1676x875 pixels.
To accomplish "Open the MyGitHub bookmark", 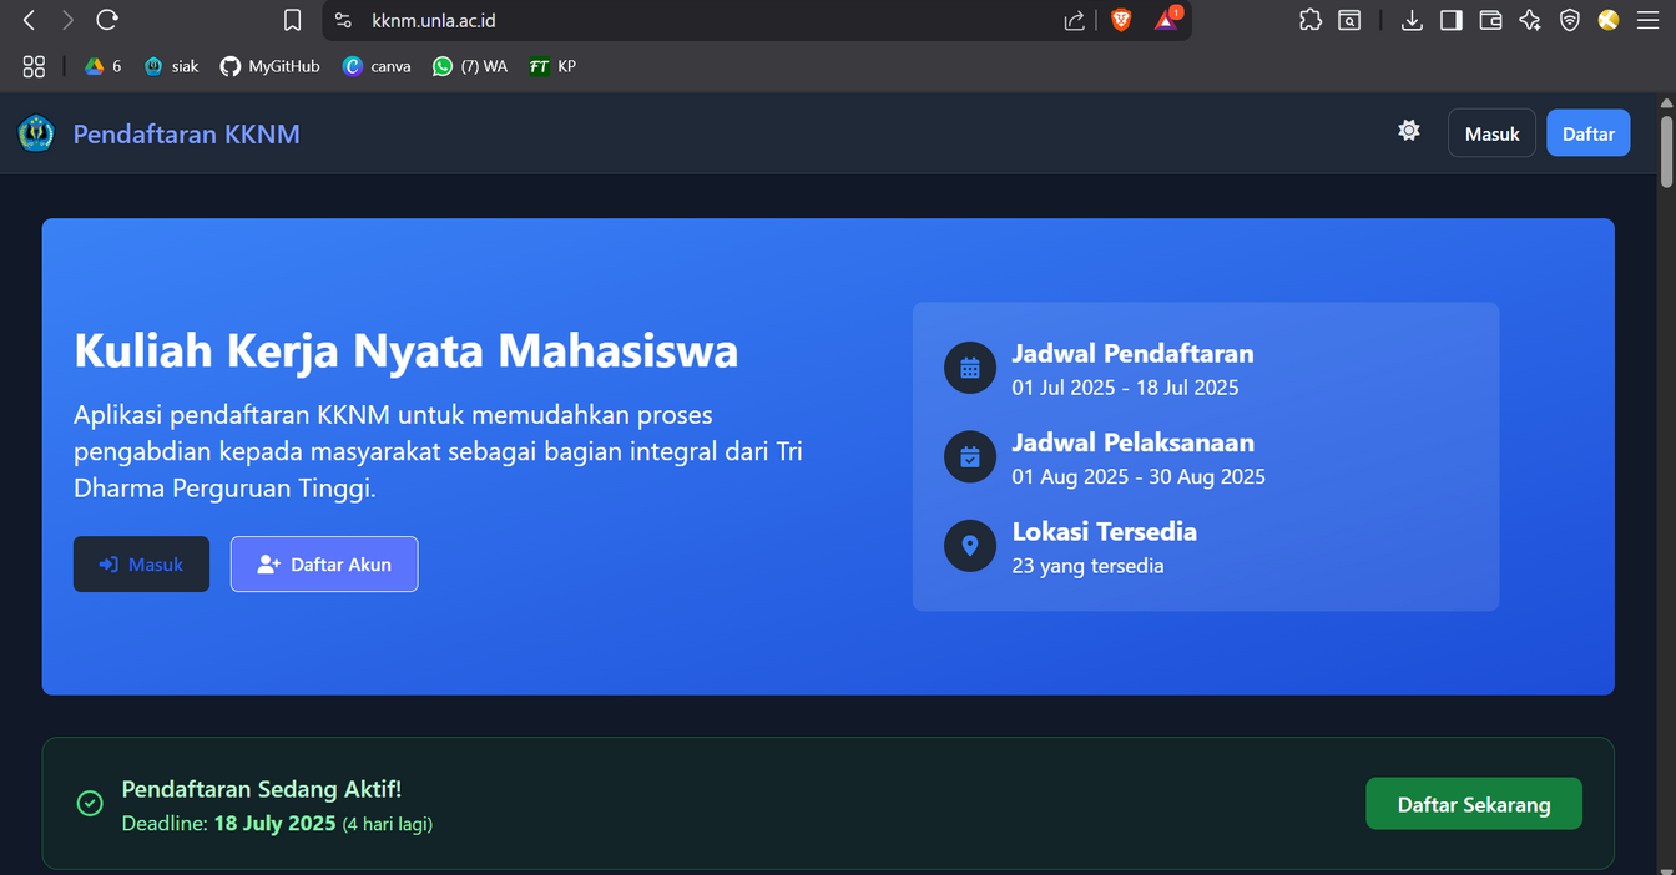I will pyautogui.click(x=270, y=66).
